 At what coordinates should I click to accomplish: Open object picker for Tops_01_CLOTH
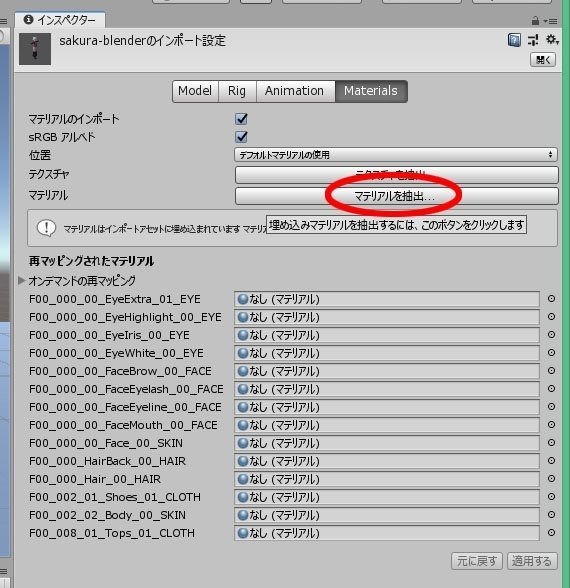551,533
